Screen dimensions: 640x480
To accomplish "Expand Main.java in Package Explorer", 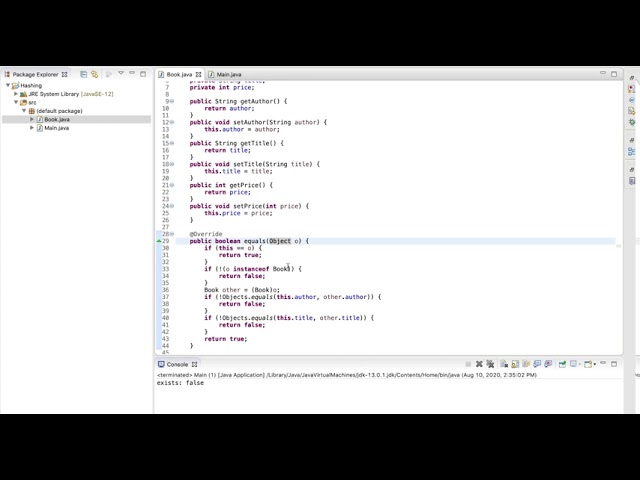I will 32,128.
